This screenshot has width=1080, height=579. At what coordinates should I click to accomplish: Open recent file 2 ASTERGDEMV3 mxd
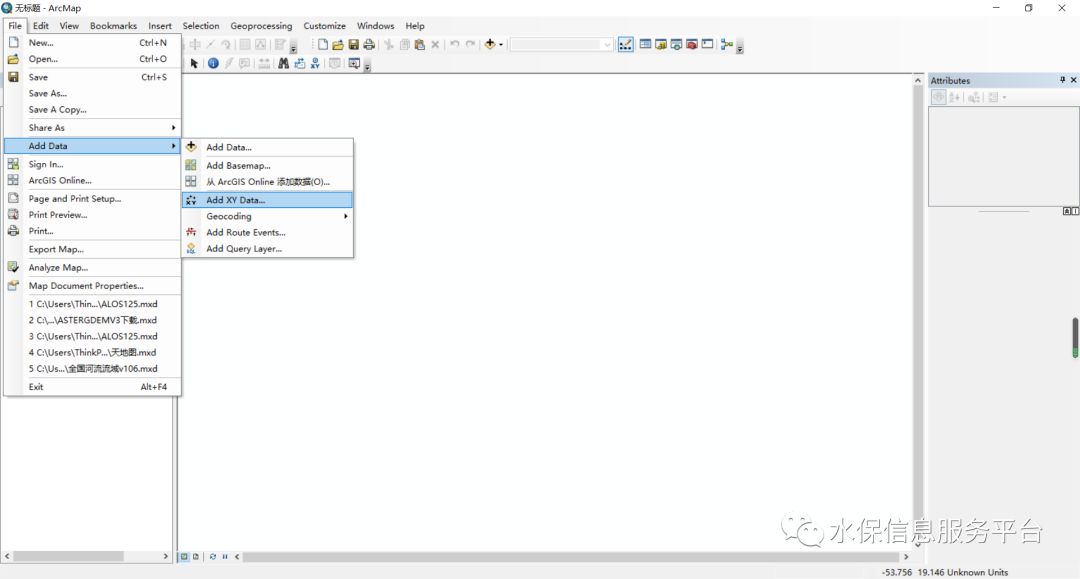click(93, 320)
